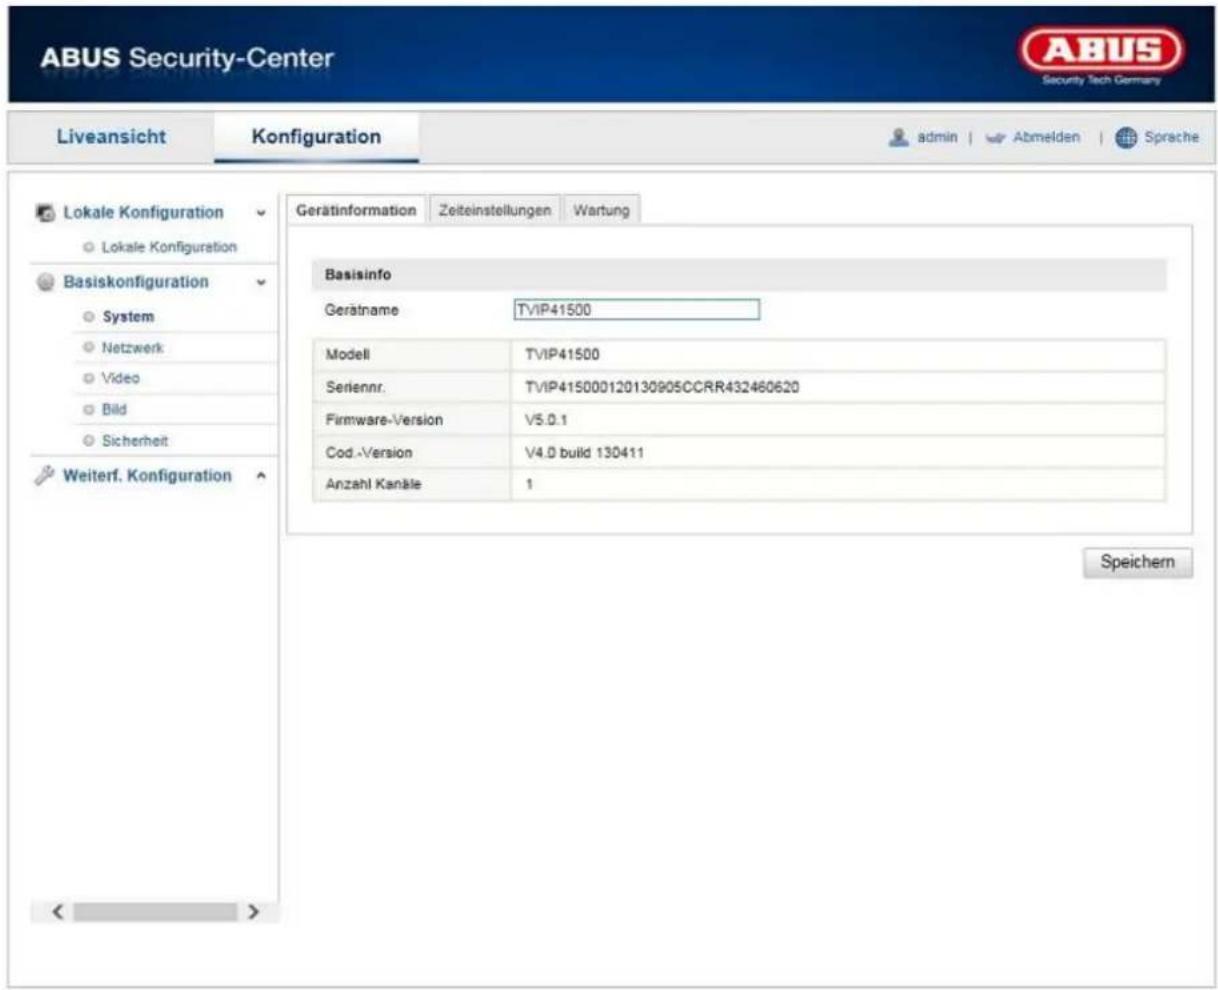Click the Abmelden logout icon
Image resolution: width=1218 pixels, height=990 pixels.
pos(995,138)
